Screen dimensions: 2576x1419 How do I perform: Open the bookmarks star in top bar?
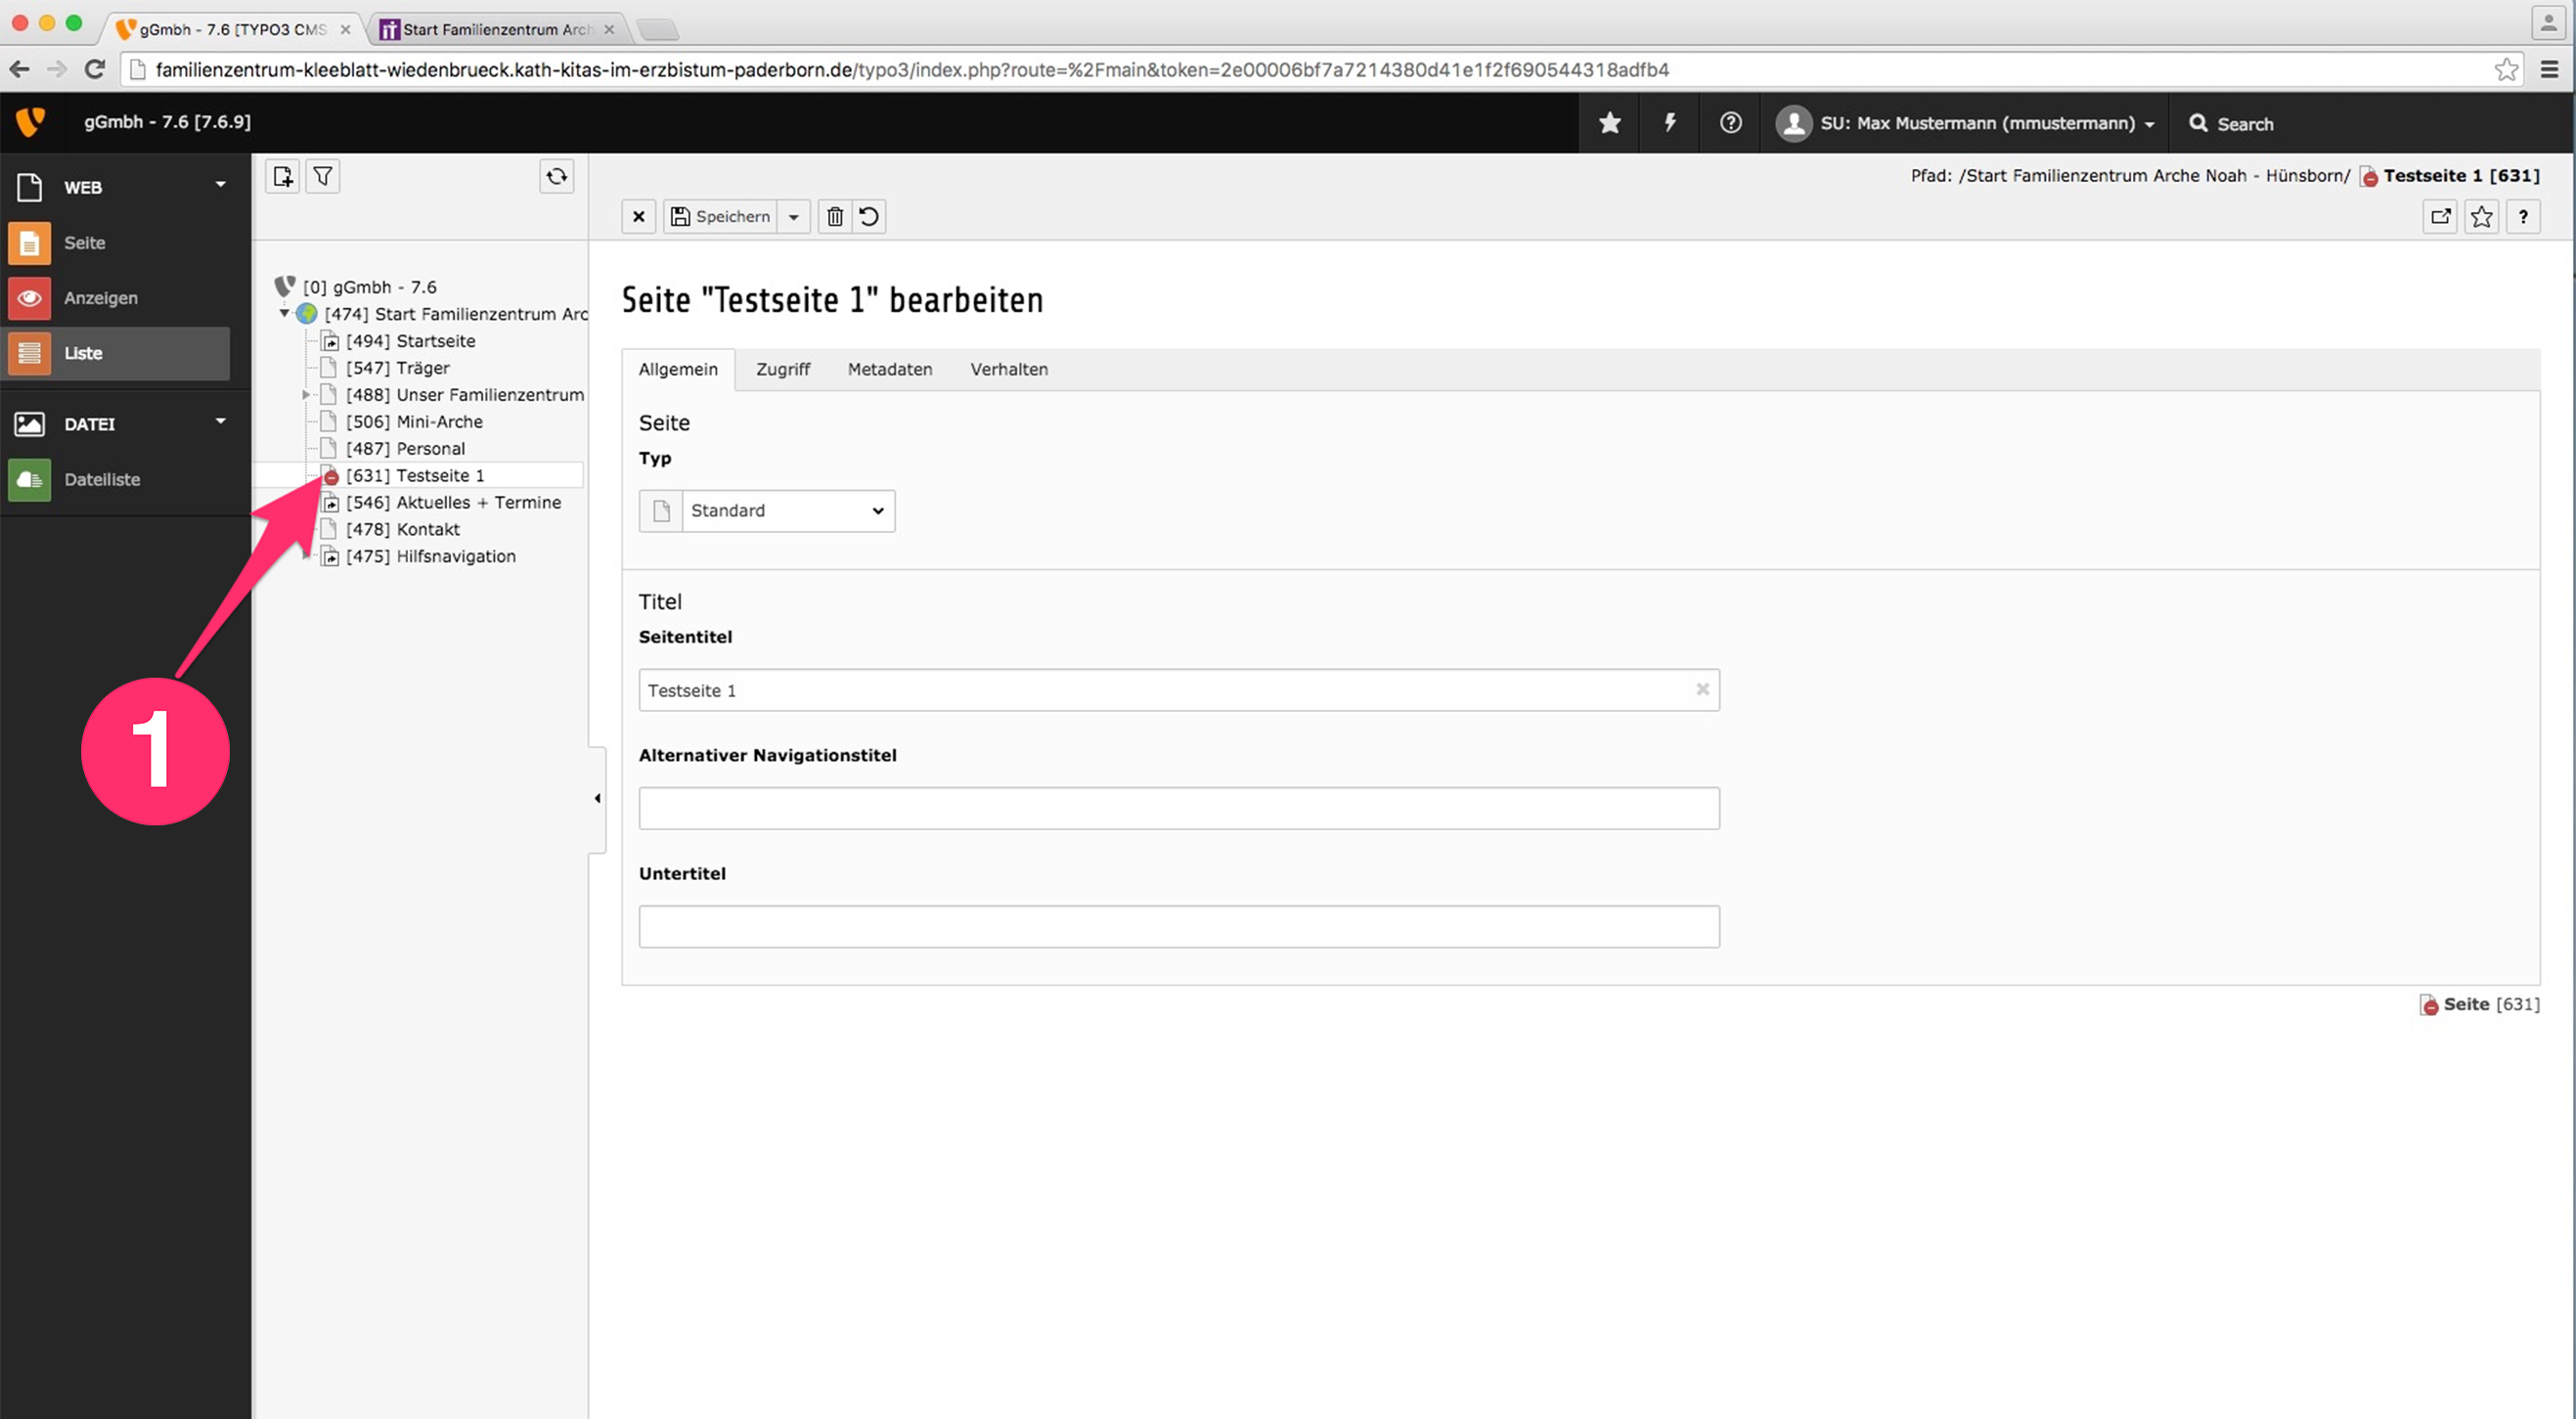point(1609,123)
